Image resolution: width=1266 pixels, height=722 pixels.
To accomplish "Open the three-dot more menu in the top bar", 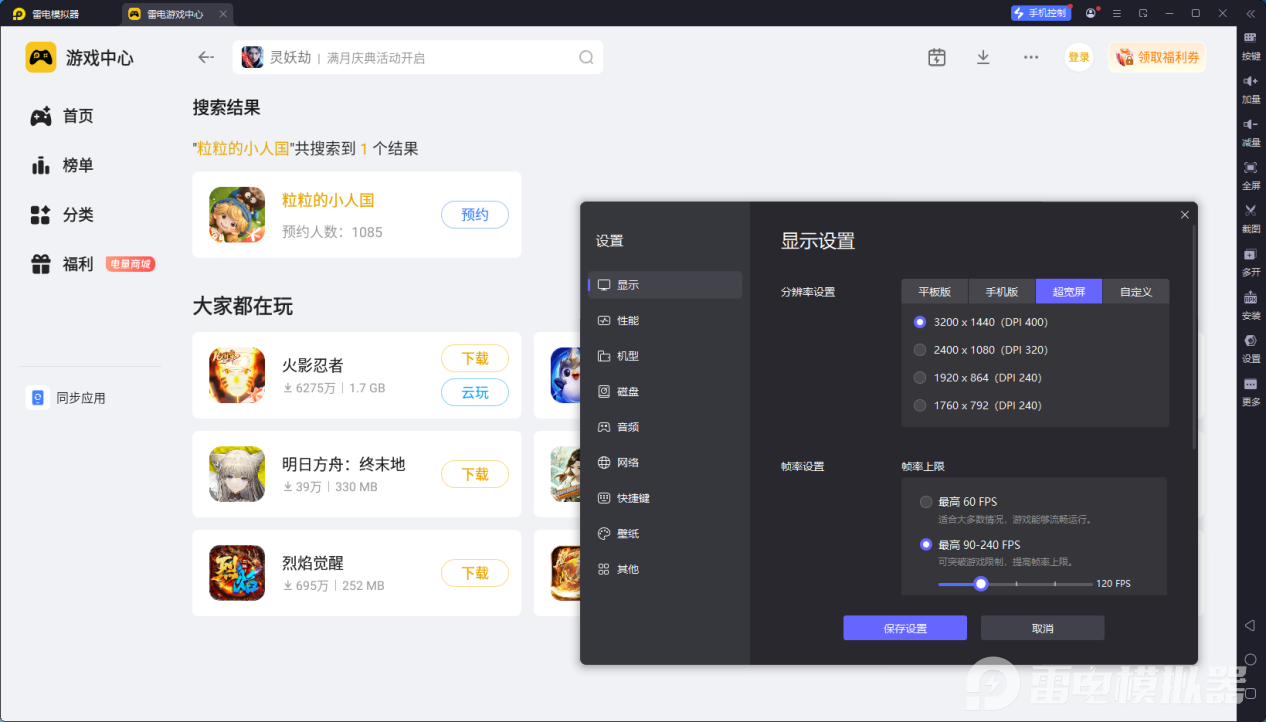I will [1031, 57].
